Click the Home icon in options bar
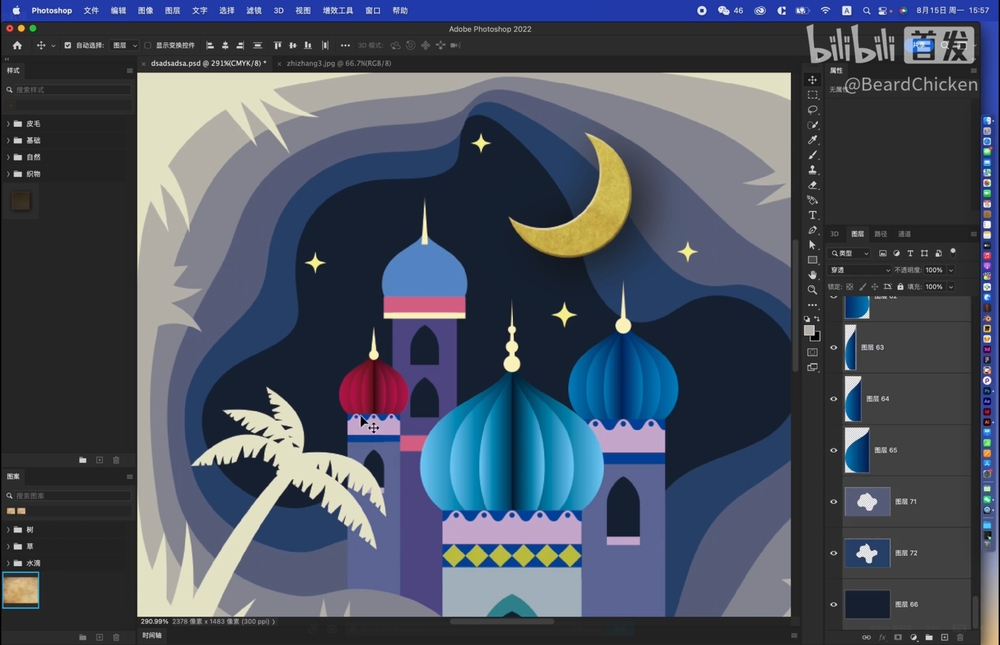Viewport: 1000px width, 645px height. point(17,45)
